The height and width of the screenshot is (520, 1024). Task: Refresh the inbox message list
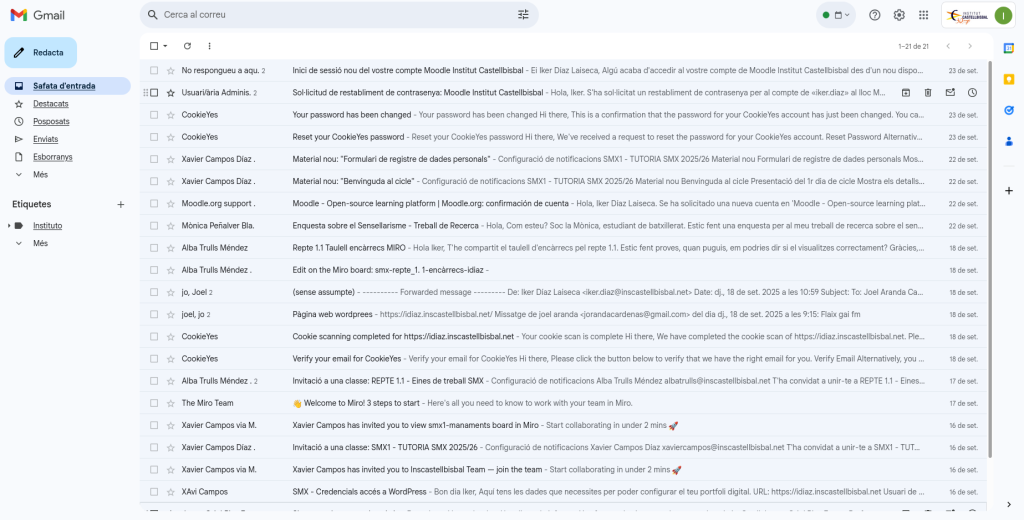187,46
